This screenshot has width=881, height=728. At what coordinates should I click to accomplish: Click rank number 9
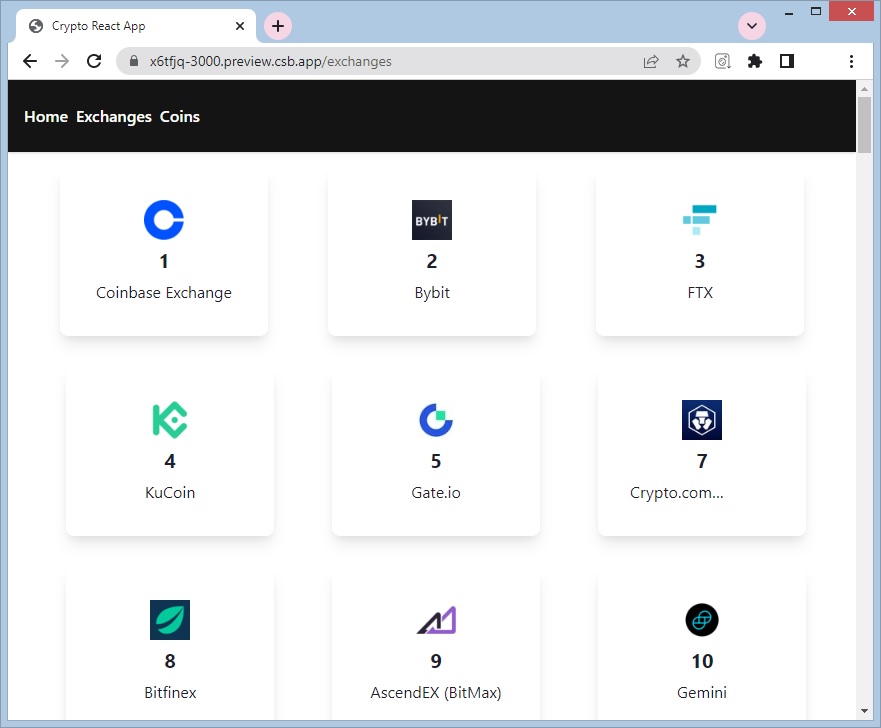[435, 661]
